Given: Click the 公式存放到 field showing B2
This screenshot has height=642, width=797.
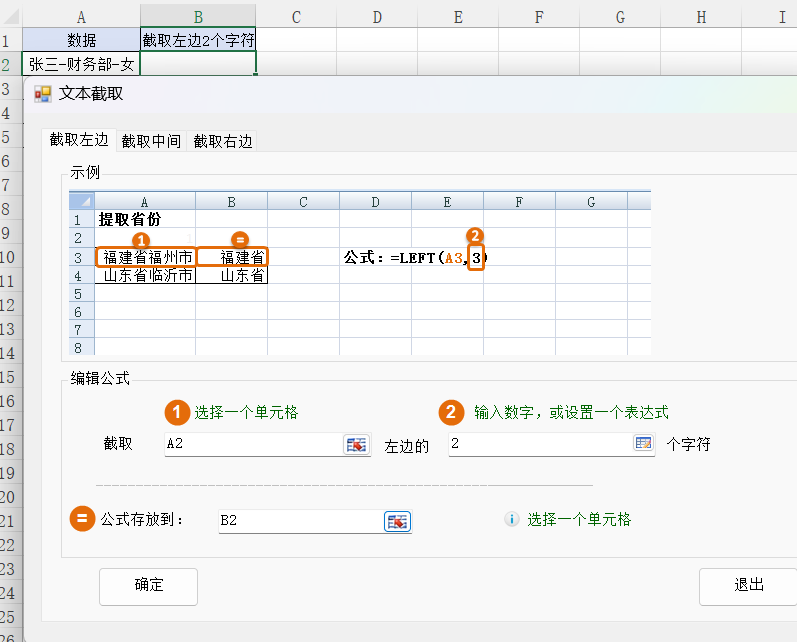Looking at the screenshot, I should [300, 521].
